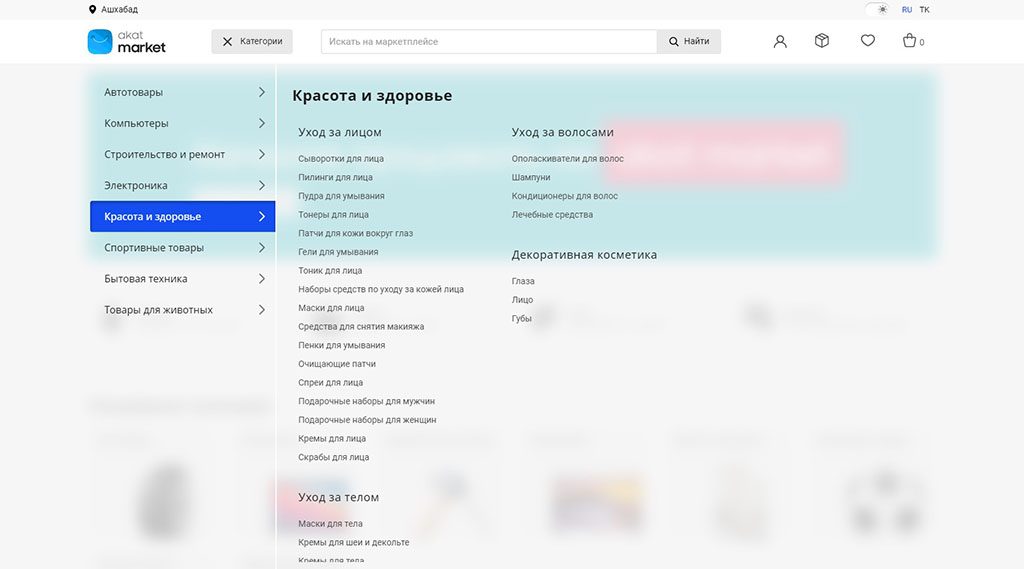Screen dimensions: 1024x569
Task: Open Ополаскиватели для волос
Action: 568,159
